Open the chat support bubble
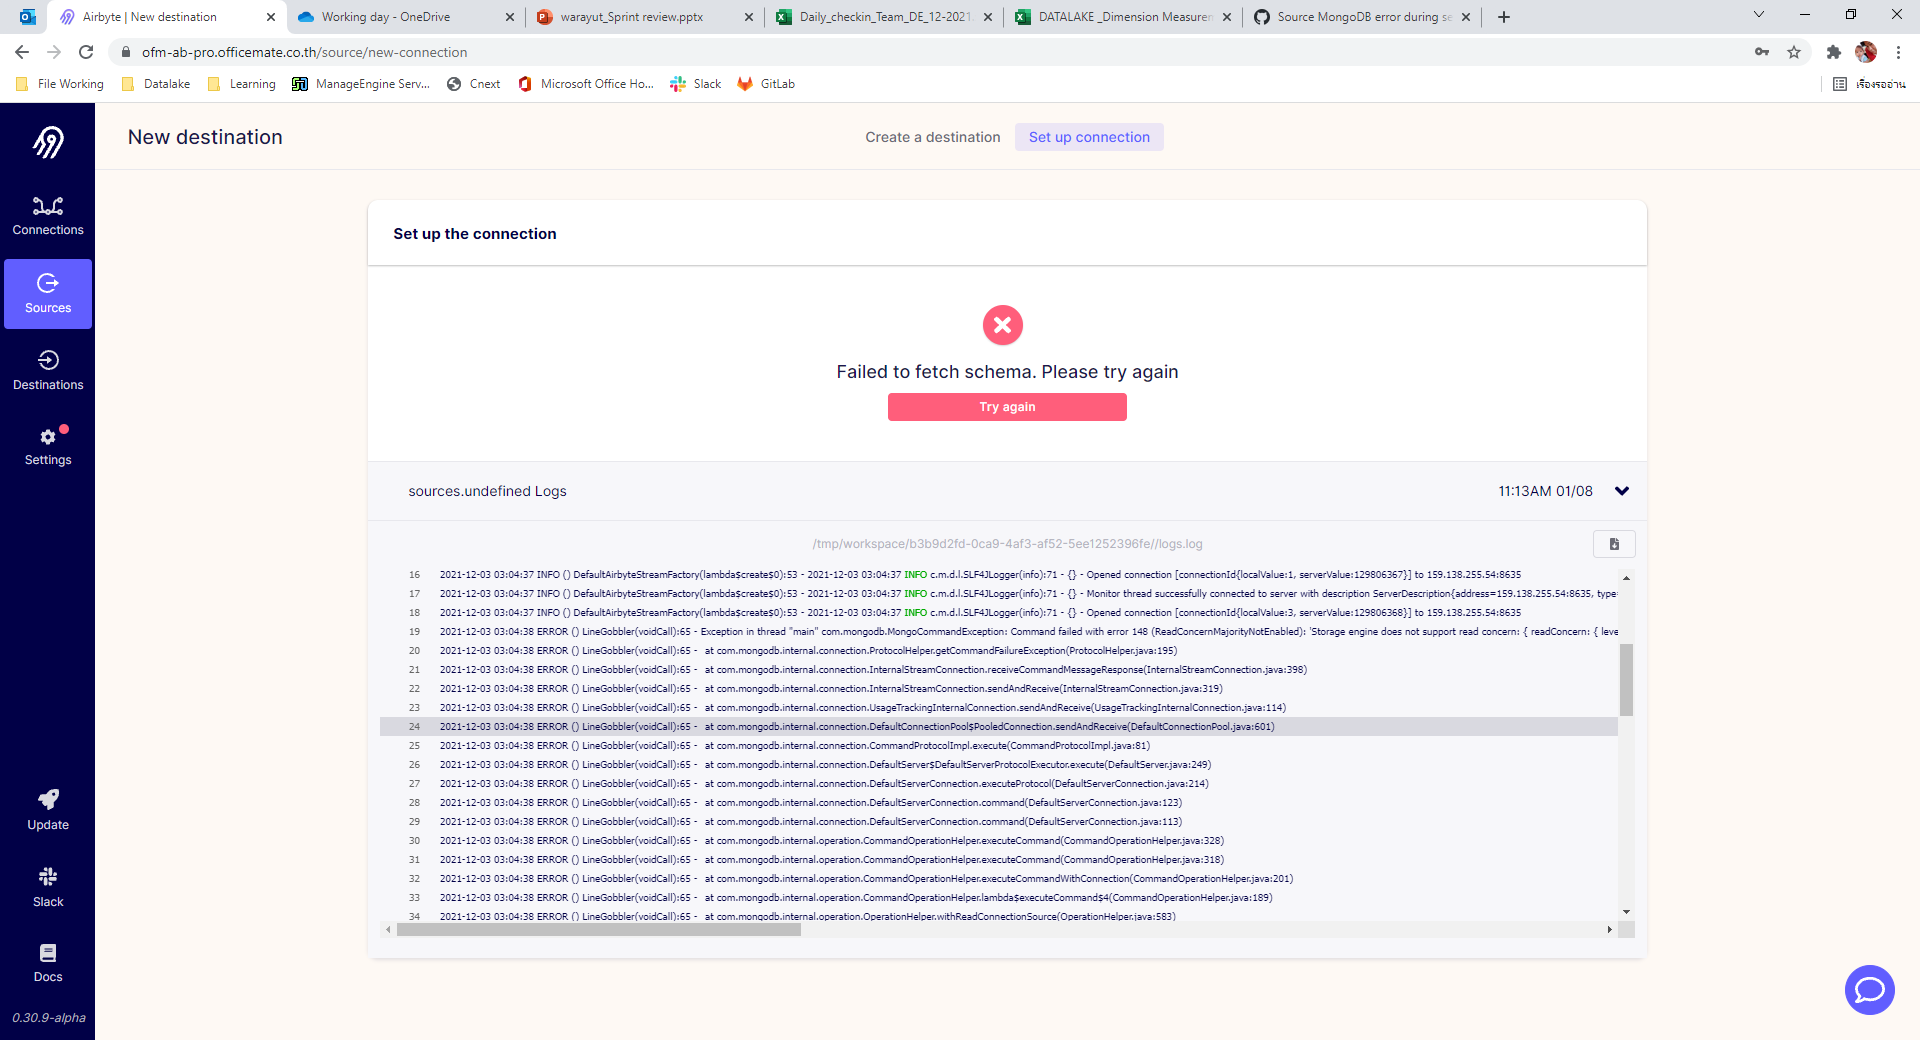 [x=1869, y=990]
